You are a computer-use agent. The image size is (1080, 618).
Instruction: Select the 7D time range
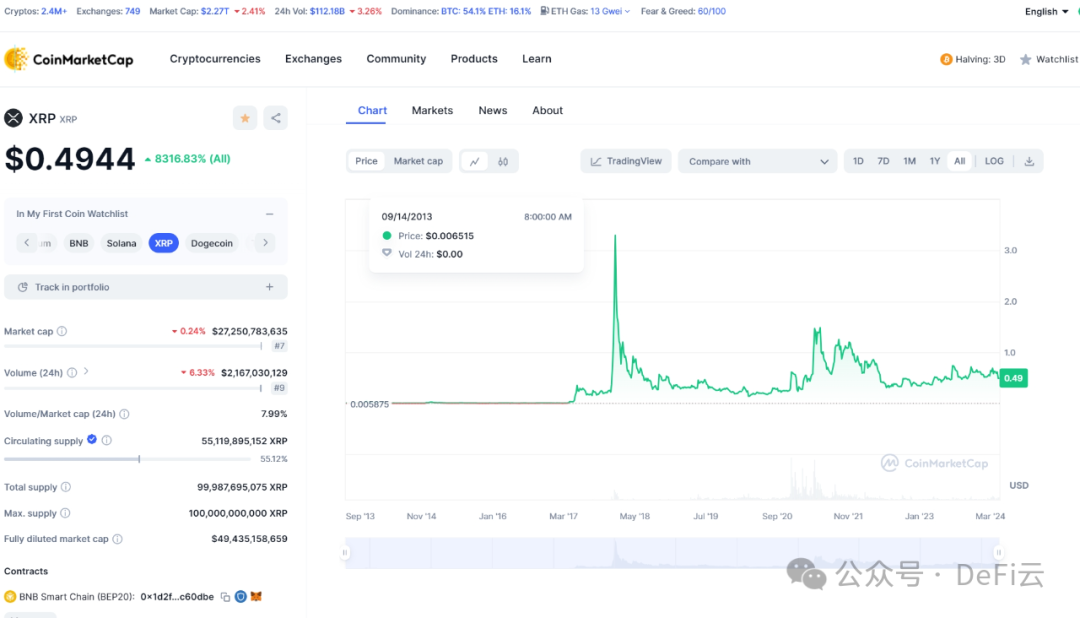(x=883, y=161)
